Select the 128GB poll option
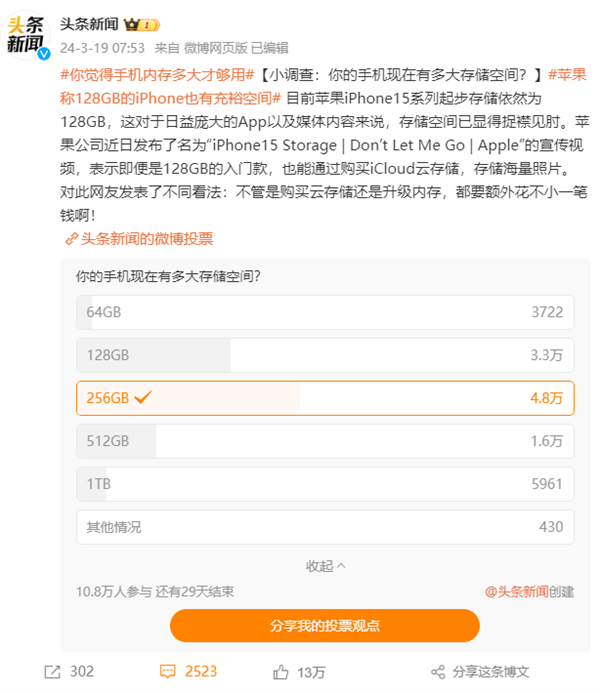Screen dimensions: 600x693 tap(325, 355)
